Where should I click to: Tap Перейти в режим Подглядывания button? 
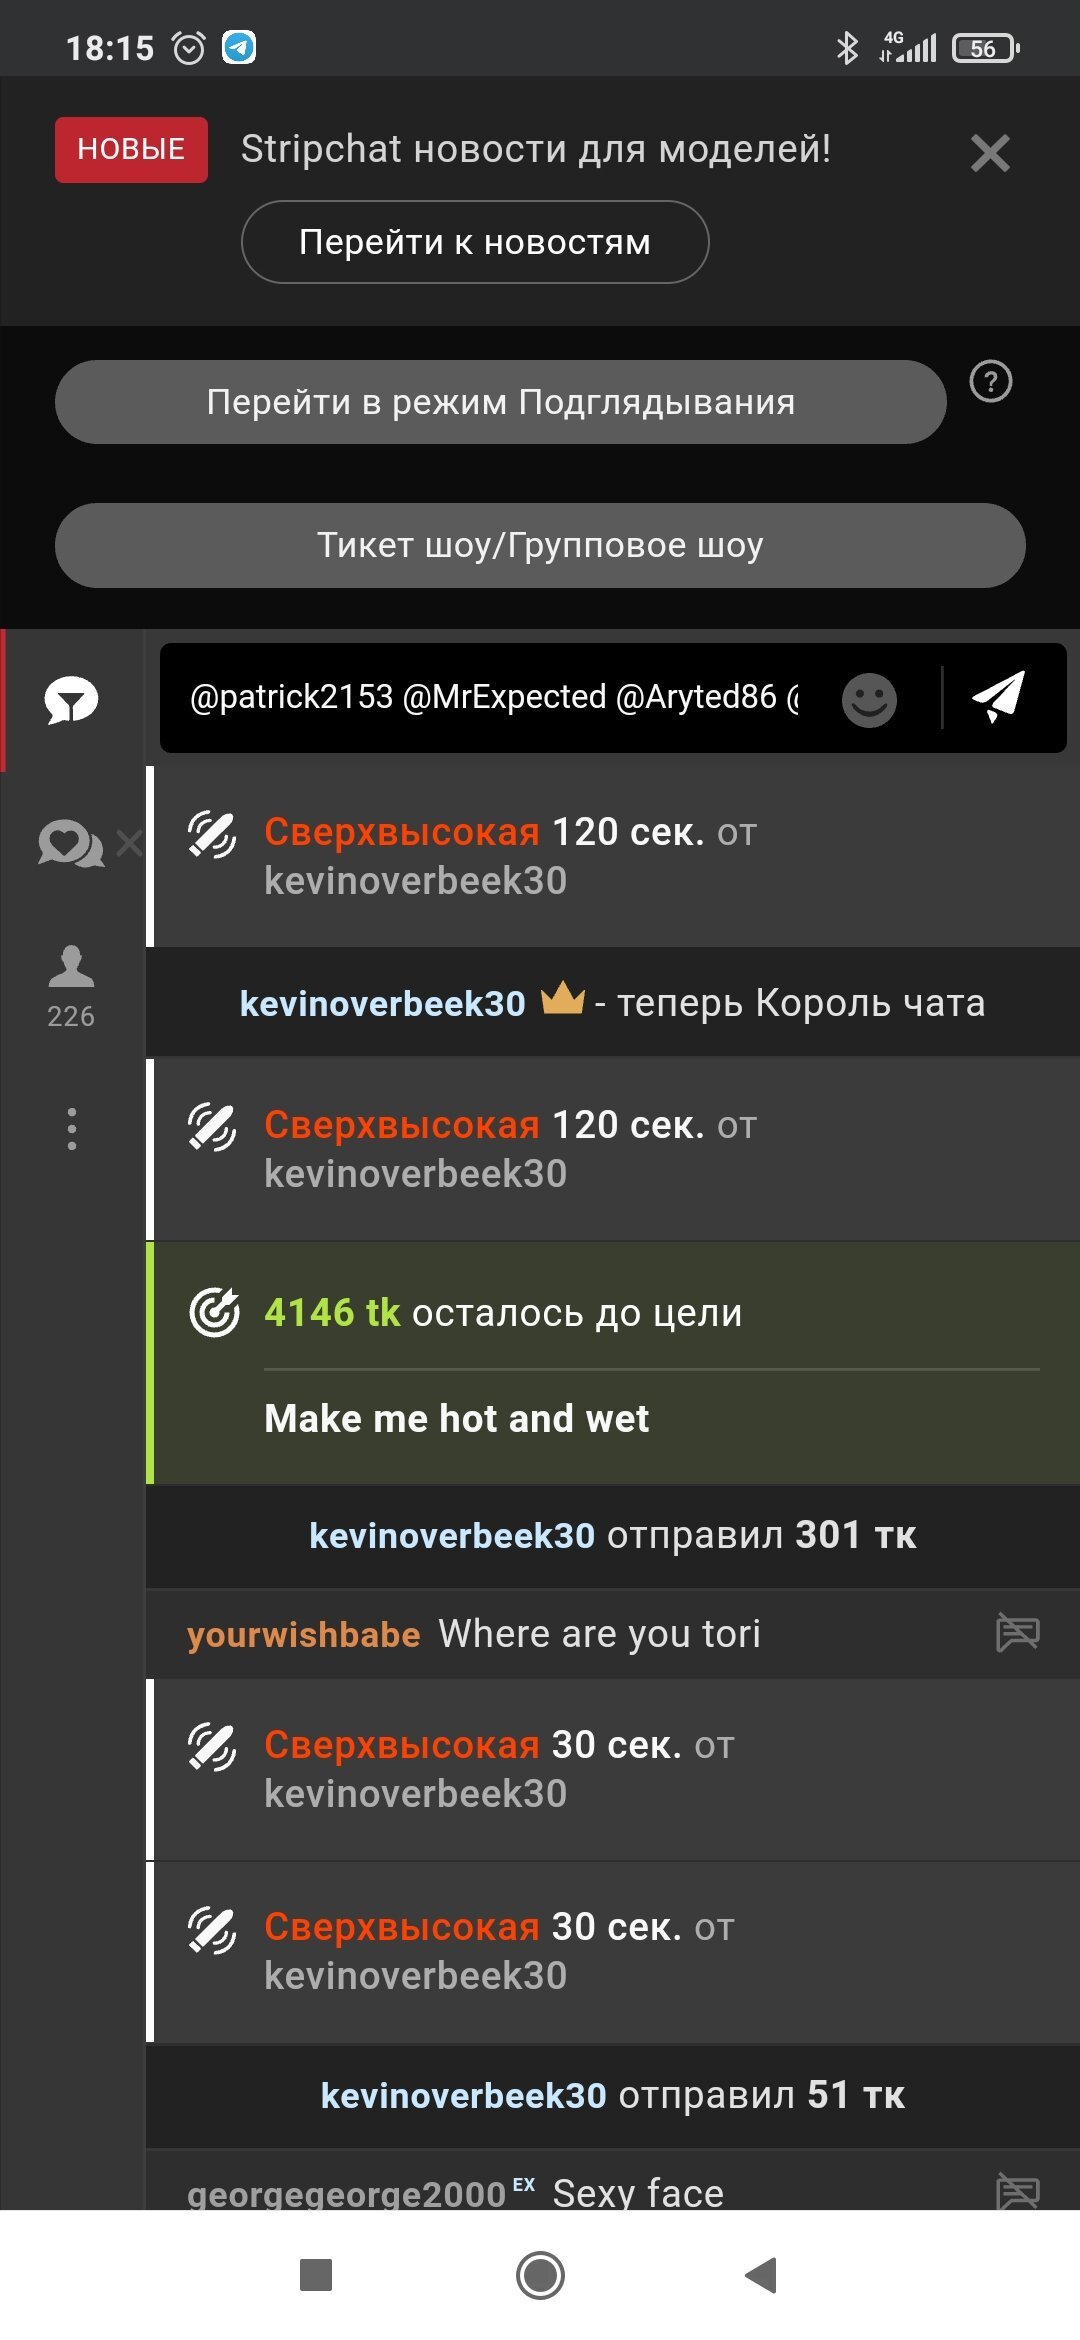[500, 402]
